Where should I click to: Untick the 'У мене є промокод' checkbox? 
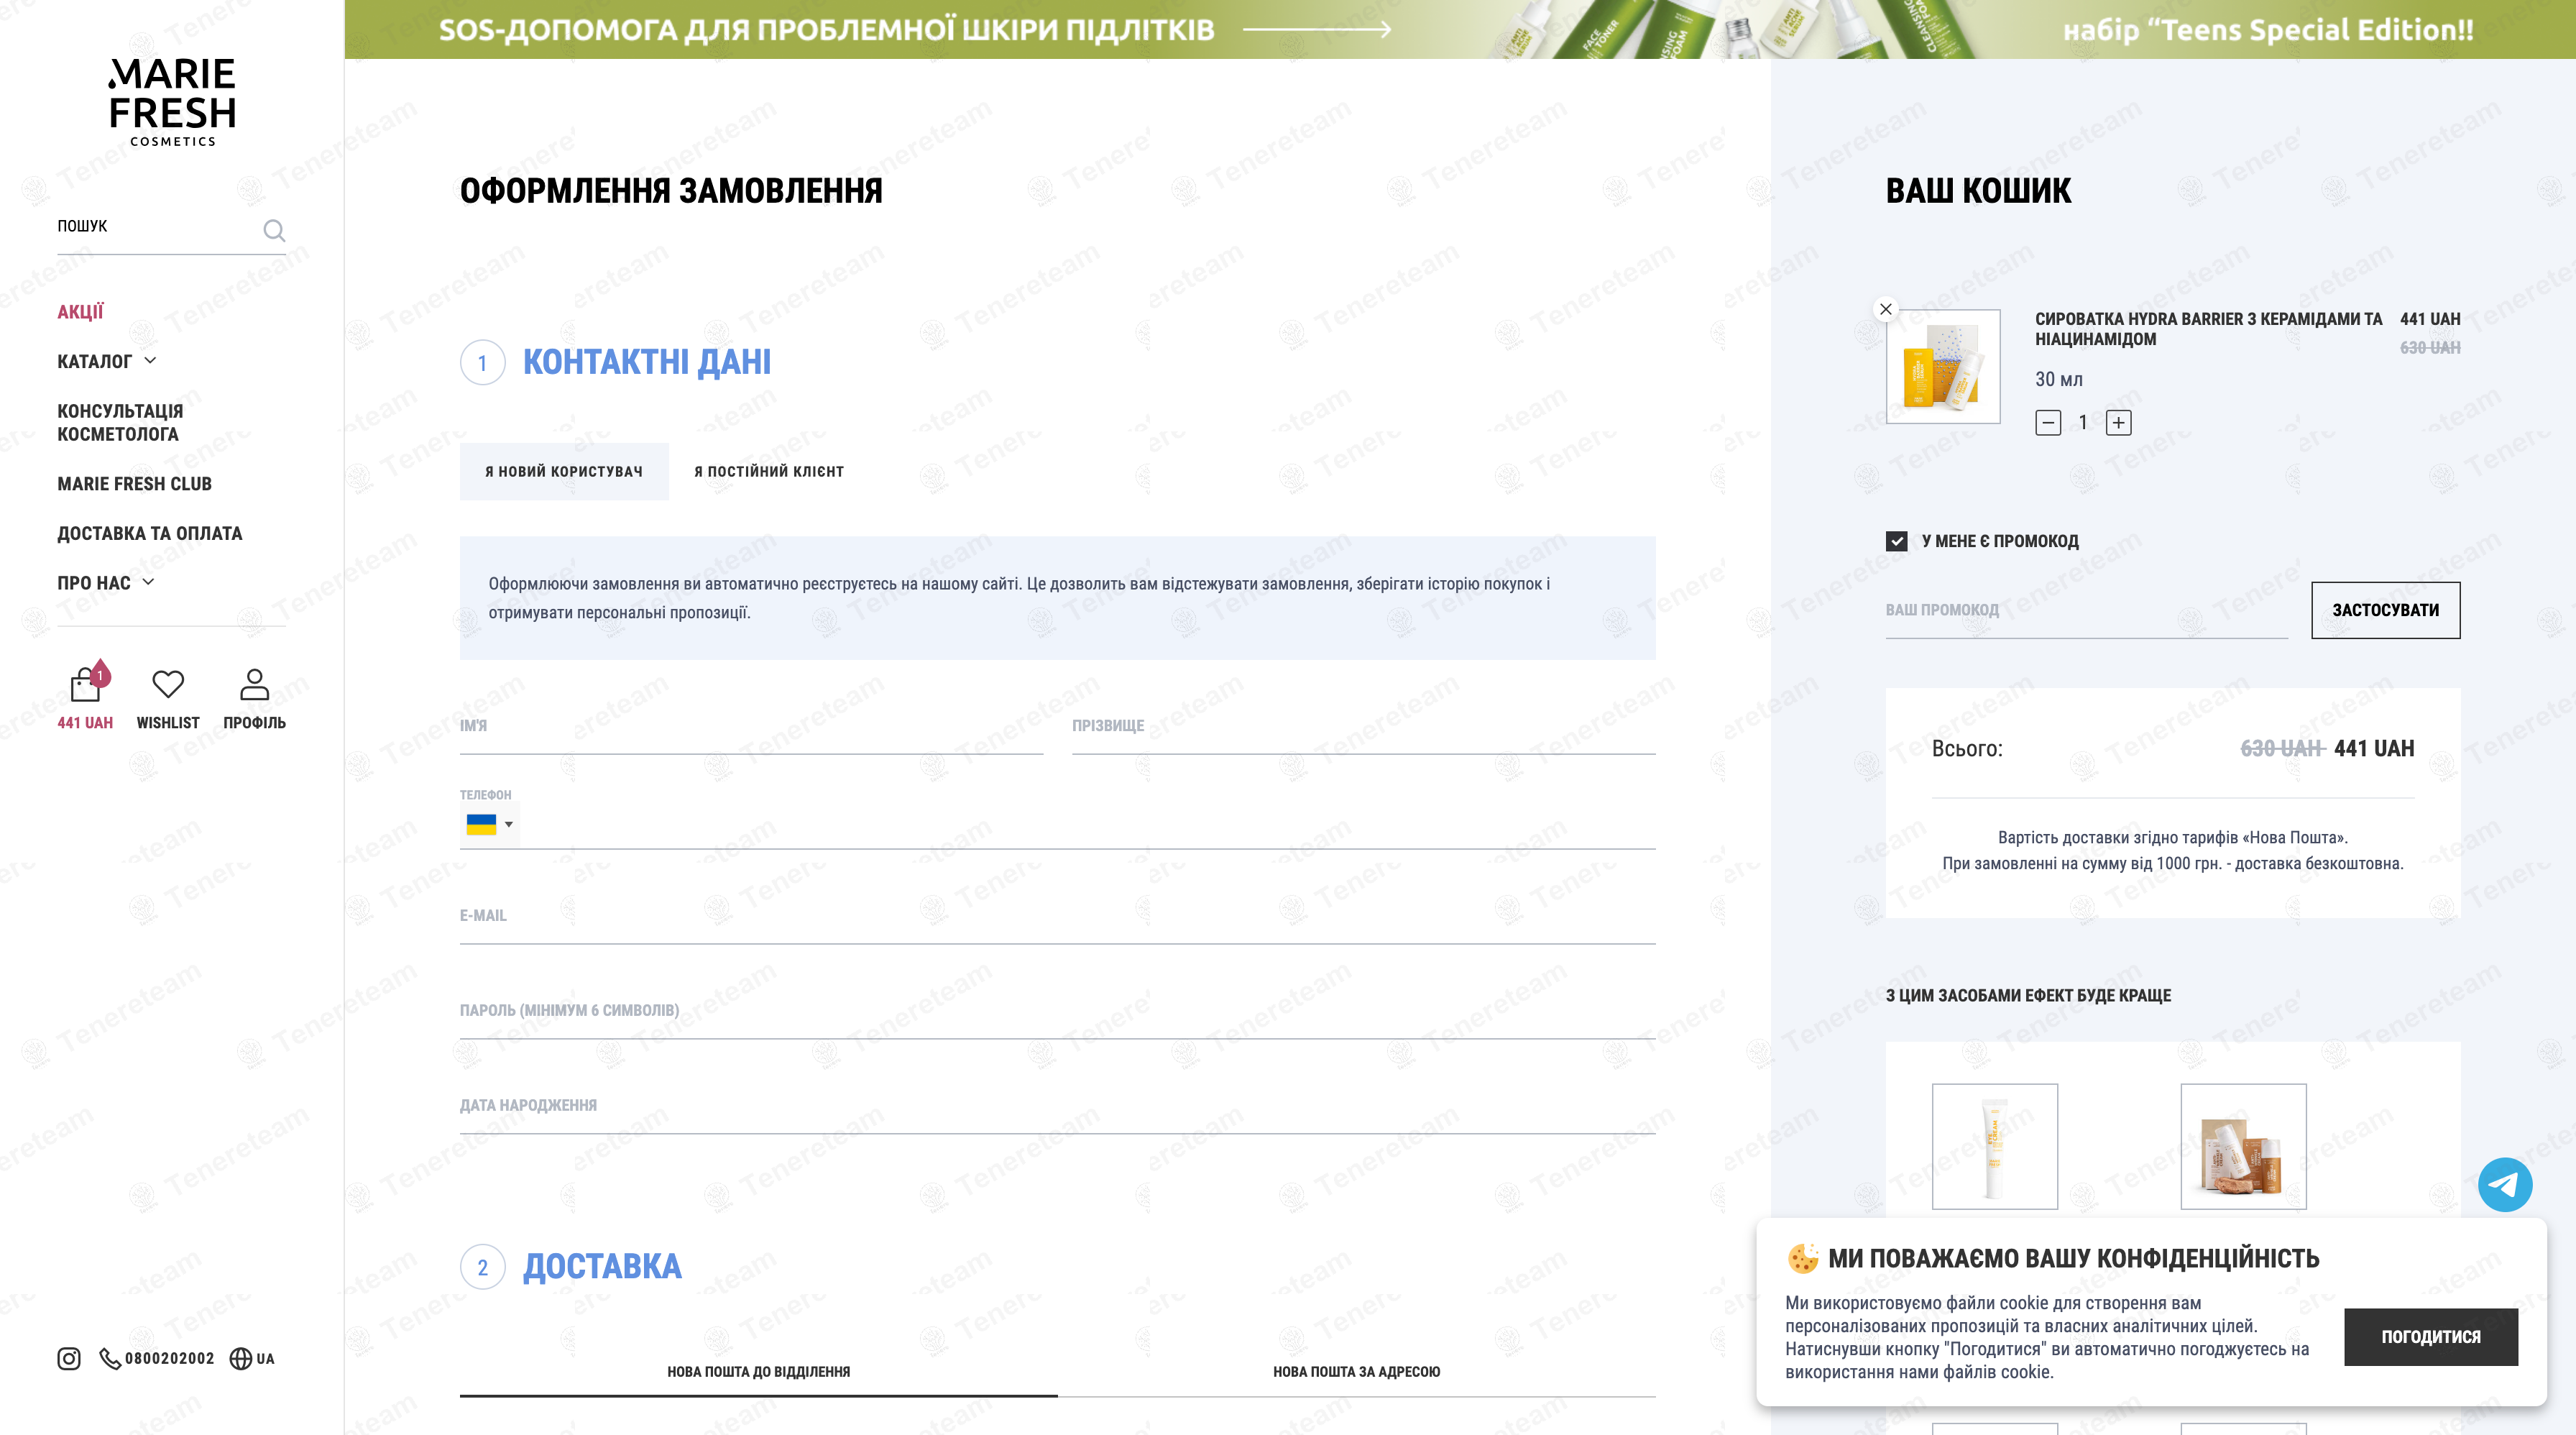[x=1897, y=541]
